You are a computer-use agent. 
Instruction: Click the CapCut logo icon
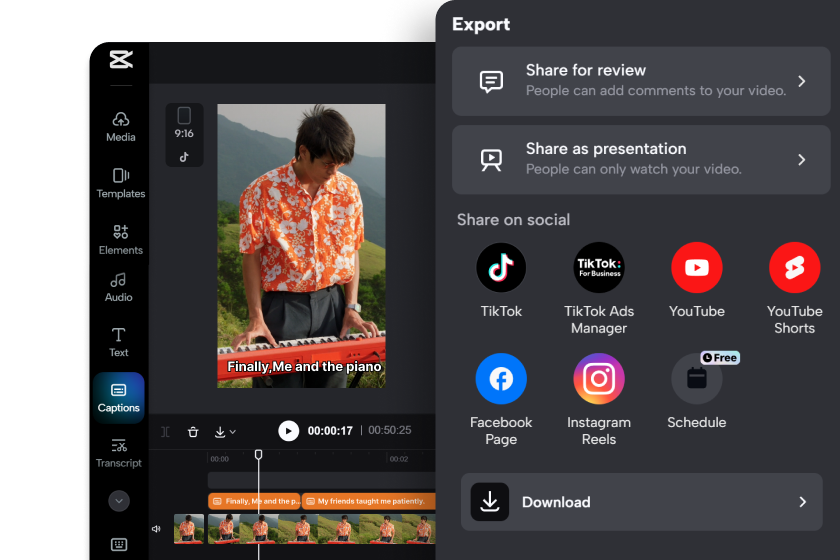[x=121, y=59]
